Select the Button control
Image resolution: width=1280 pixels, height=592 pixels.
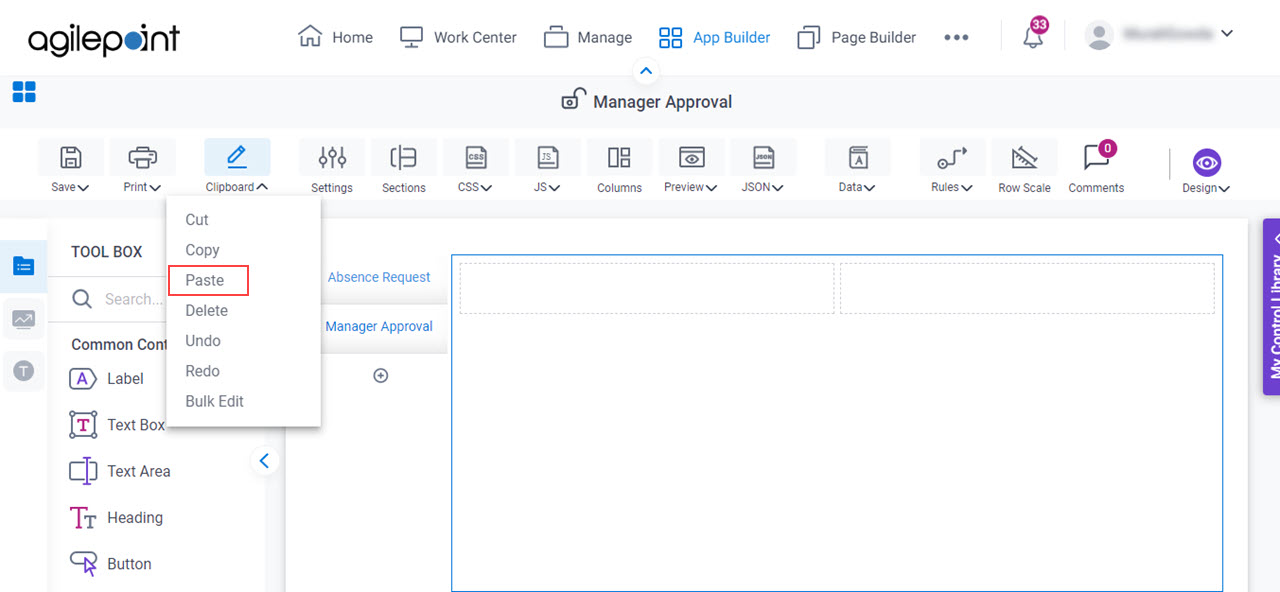110,564
